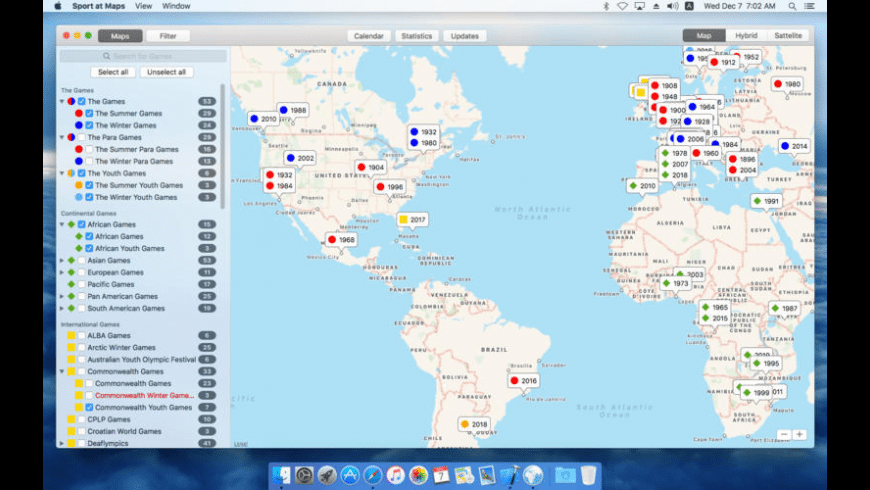
Task: Click the red 1904 map marker
Action: (371, 167)
